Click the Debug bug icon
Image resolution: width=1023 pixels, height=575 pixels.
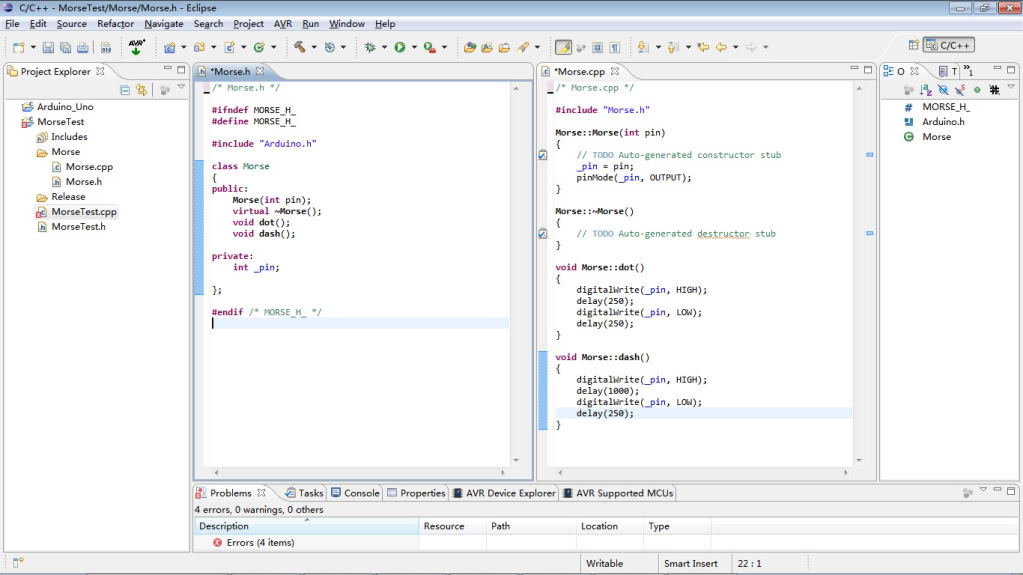point(370,47)
